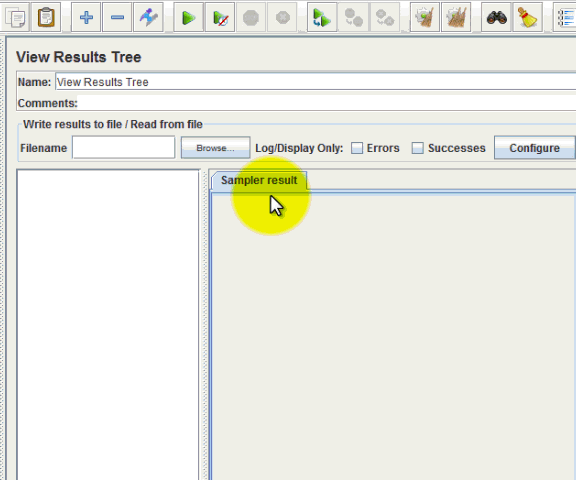This screenshot has width=576, height=480.
Task: Click into the Name text field
Action: point(316,82)
